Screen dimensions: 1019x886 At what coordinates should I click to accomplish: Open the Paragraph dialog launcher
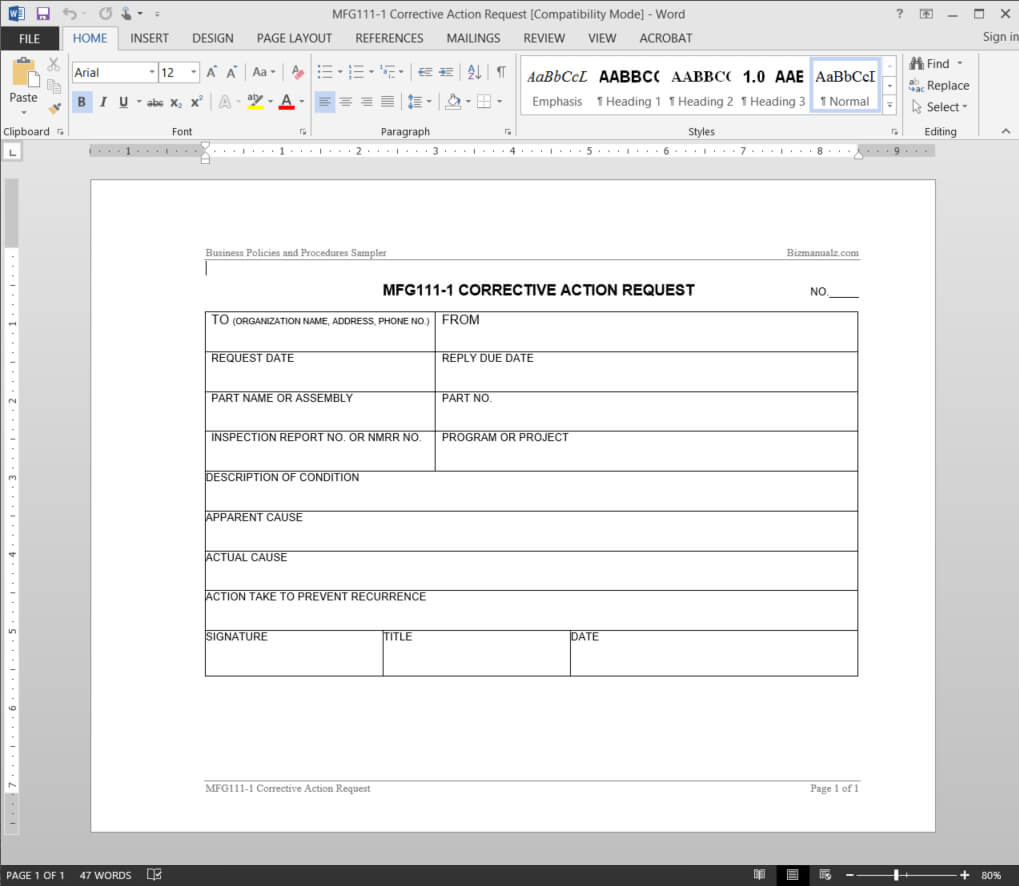(x=508, y=131)
